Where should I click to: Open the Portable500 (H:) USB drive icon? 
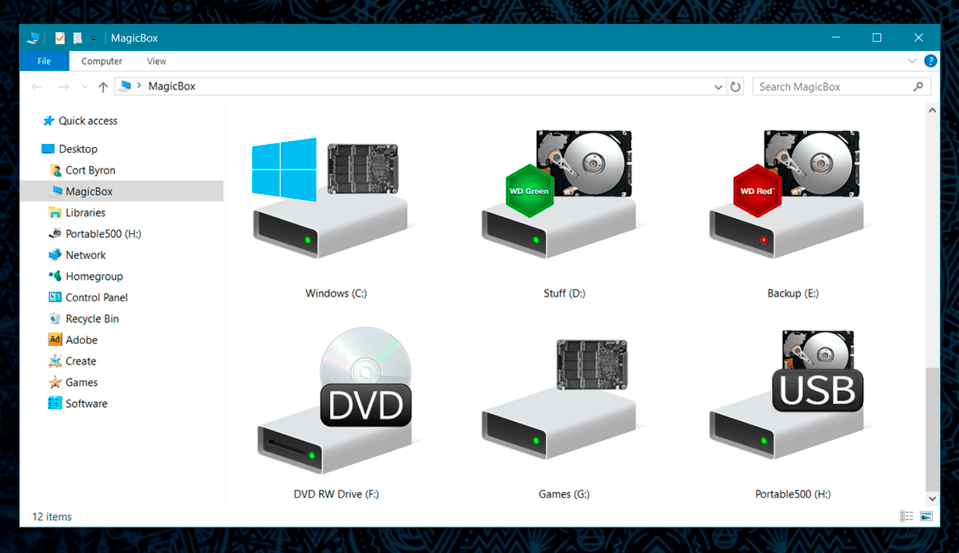(787, 395)
